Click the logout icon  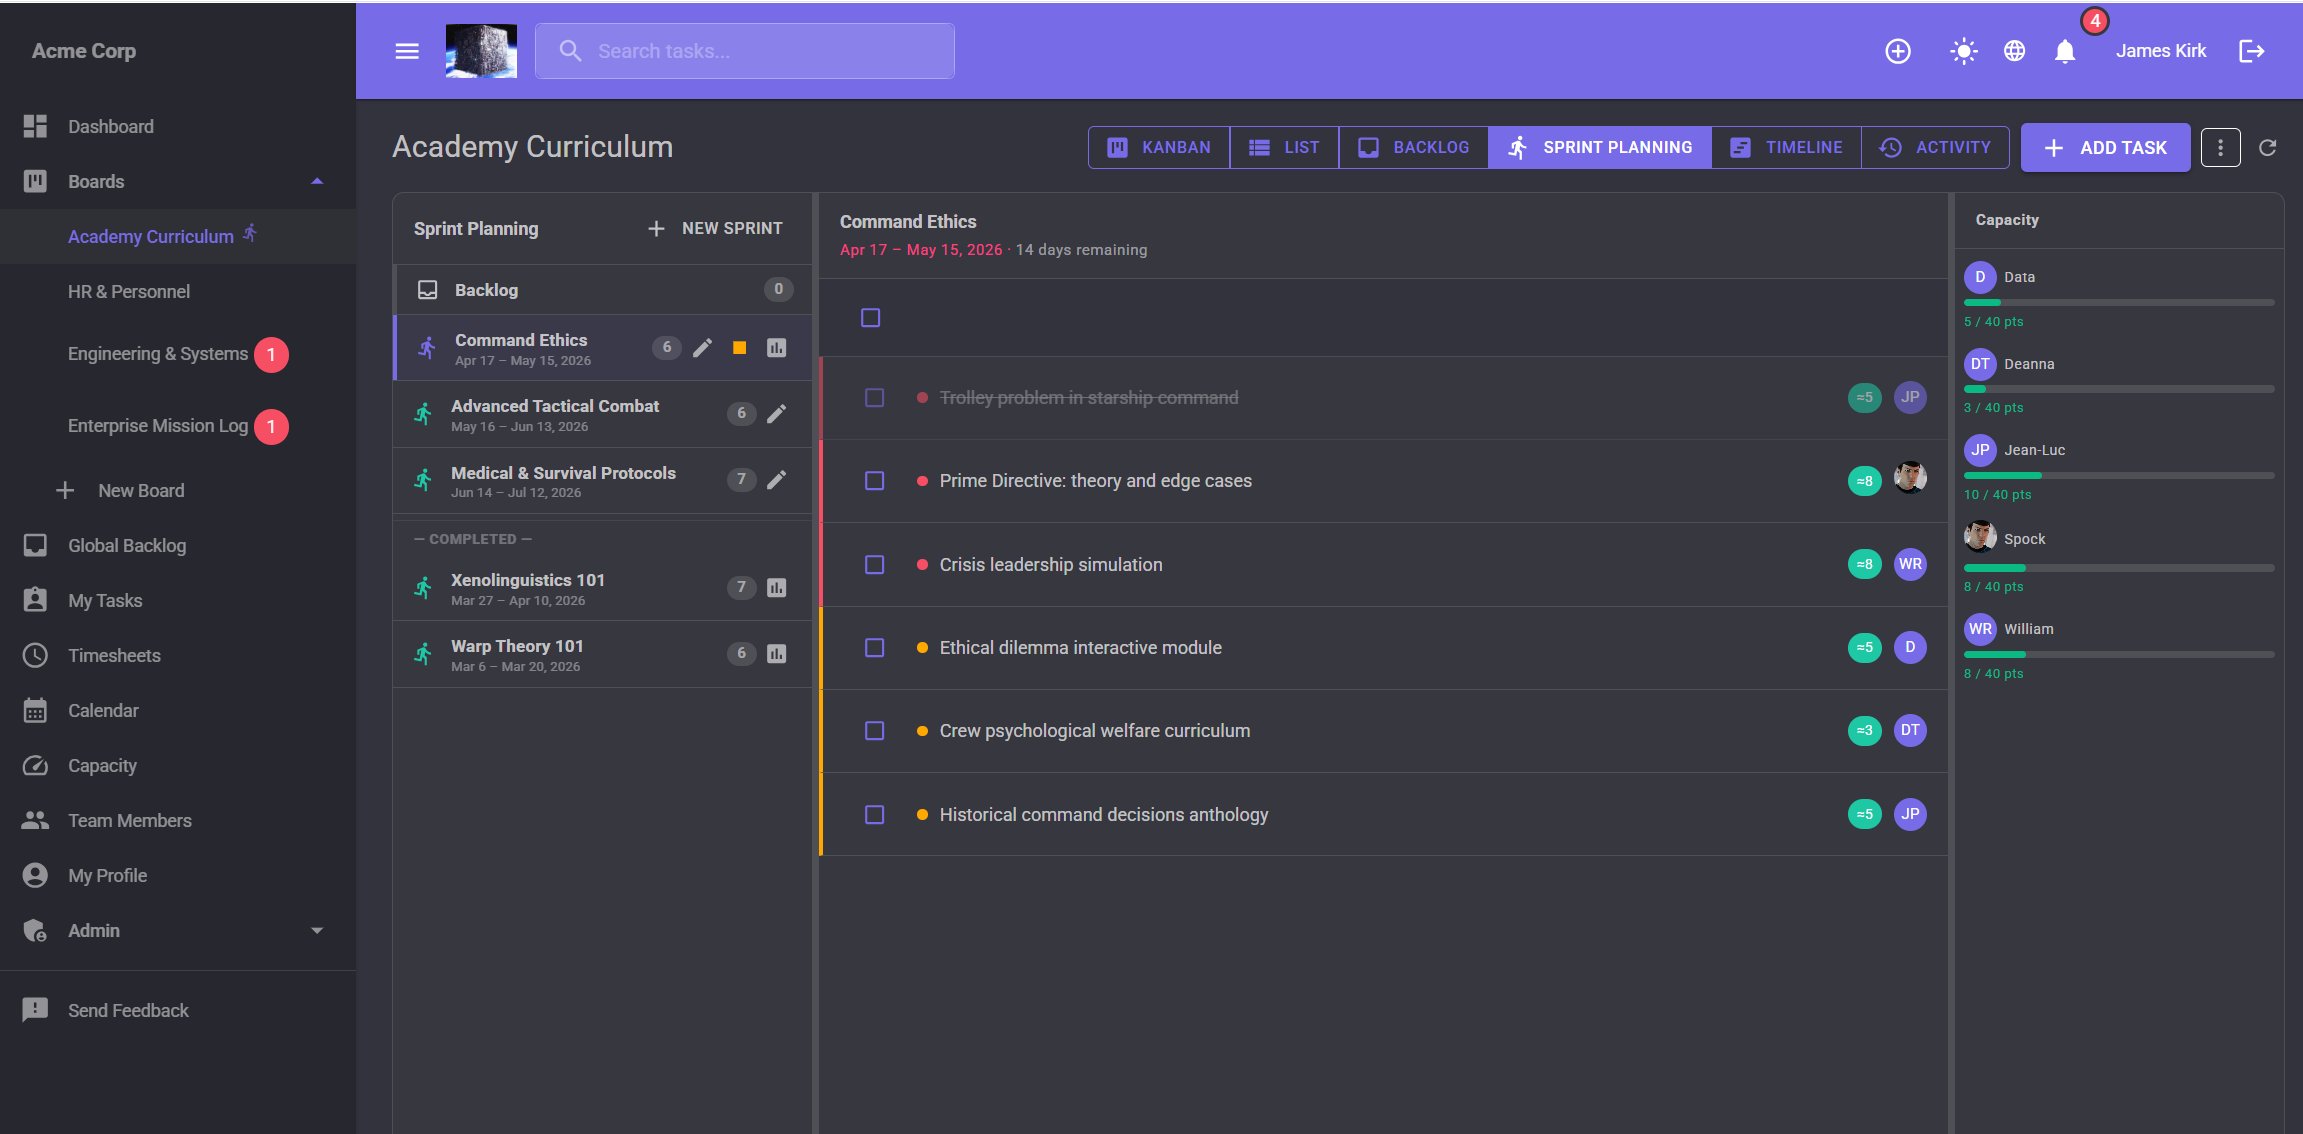[2251, 51]
